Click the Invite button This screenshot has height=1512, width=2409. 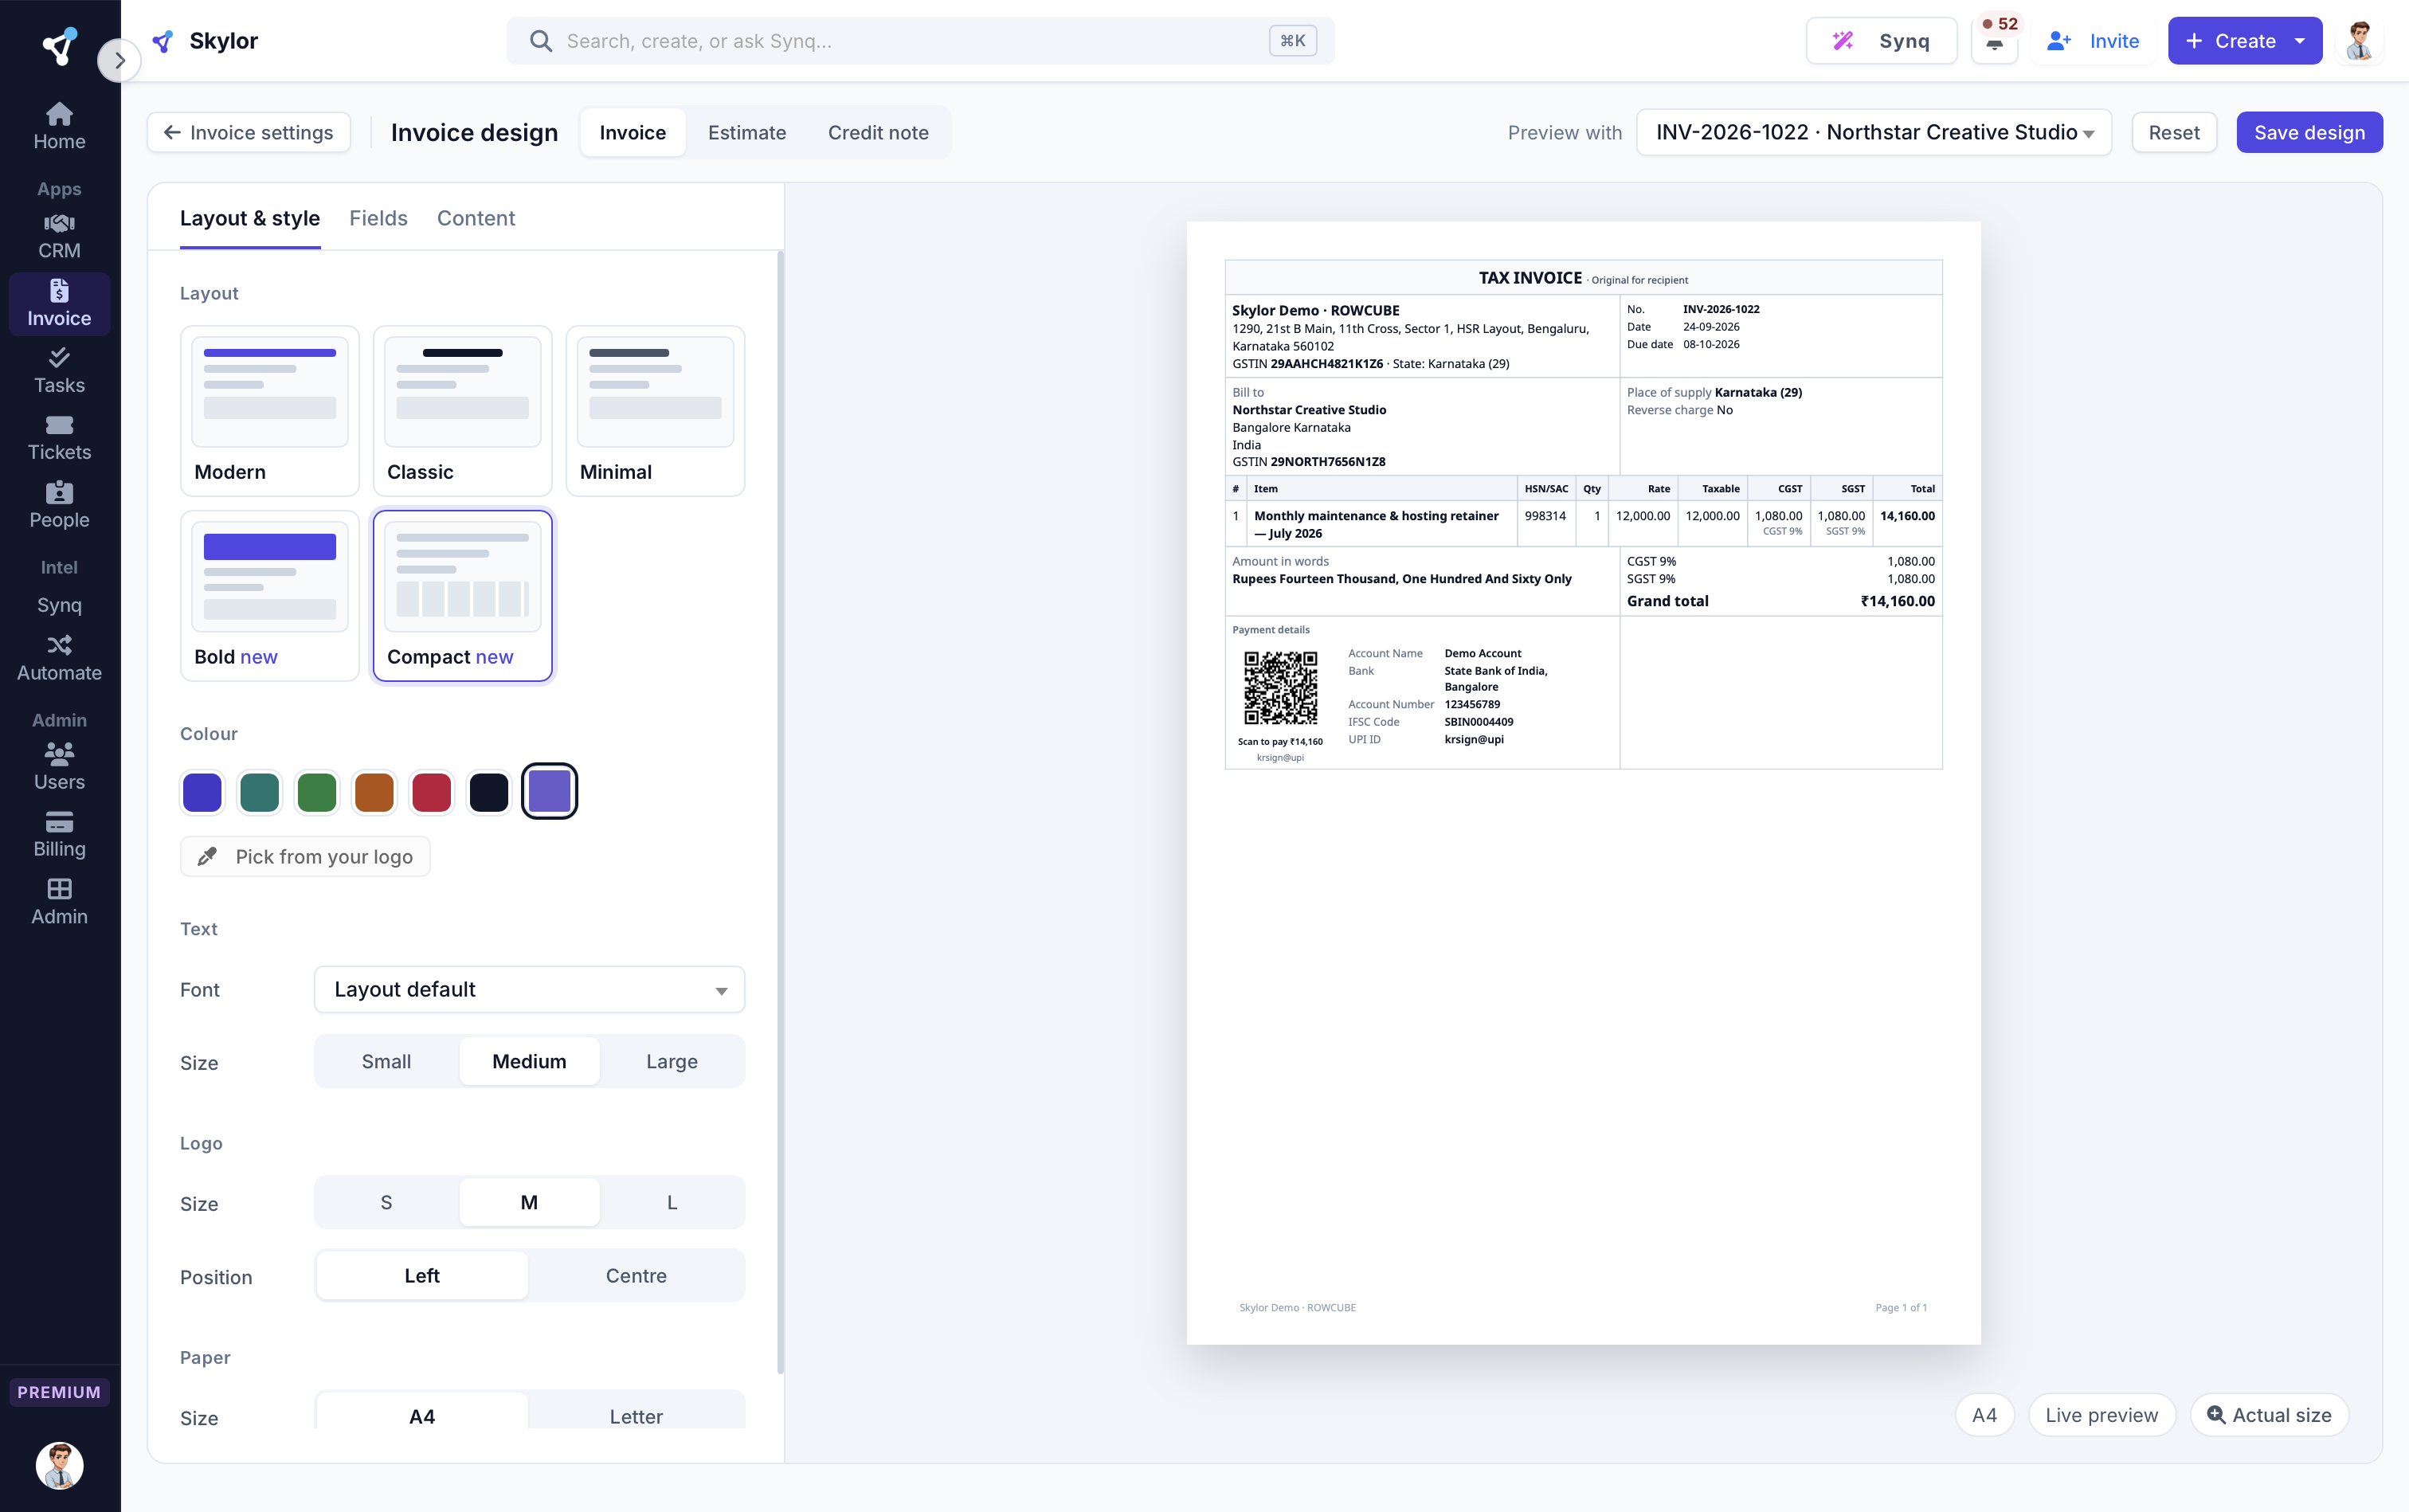[2092, 41]
